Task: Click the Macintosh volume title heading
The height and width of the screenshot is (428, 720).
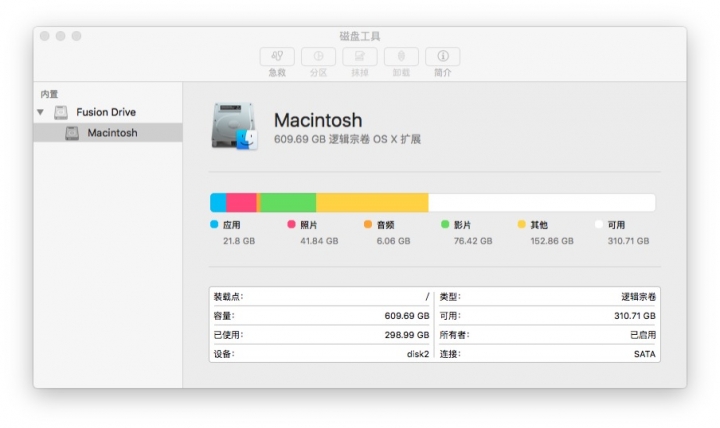Action: 318,120
